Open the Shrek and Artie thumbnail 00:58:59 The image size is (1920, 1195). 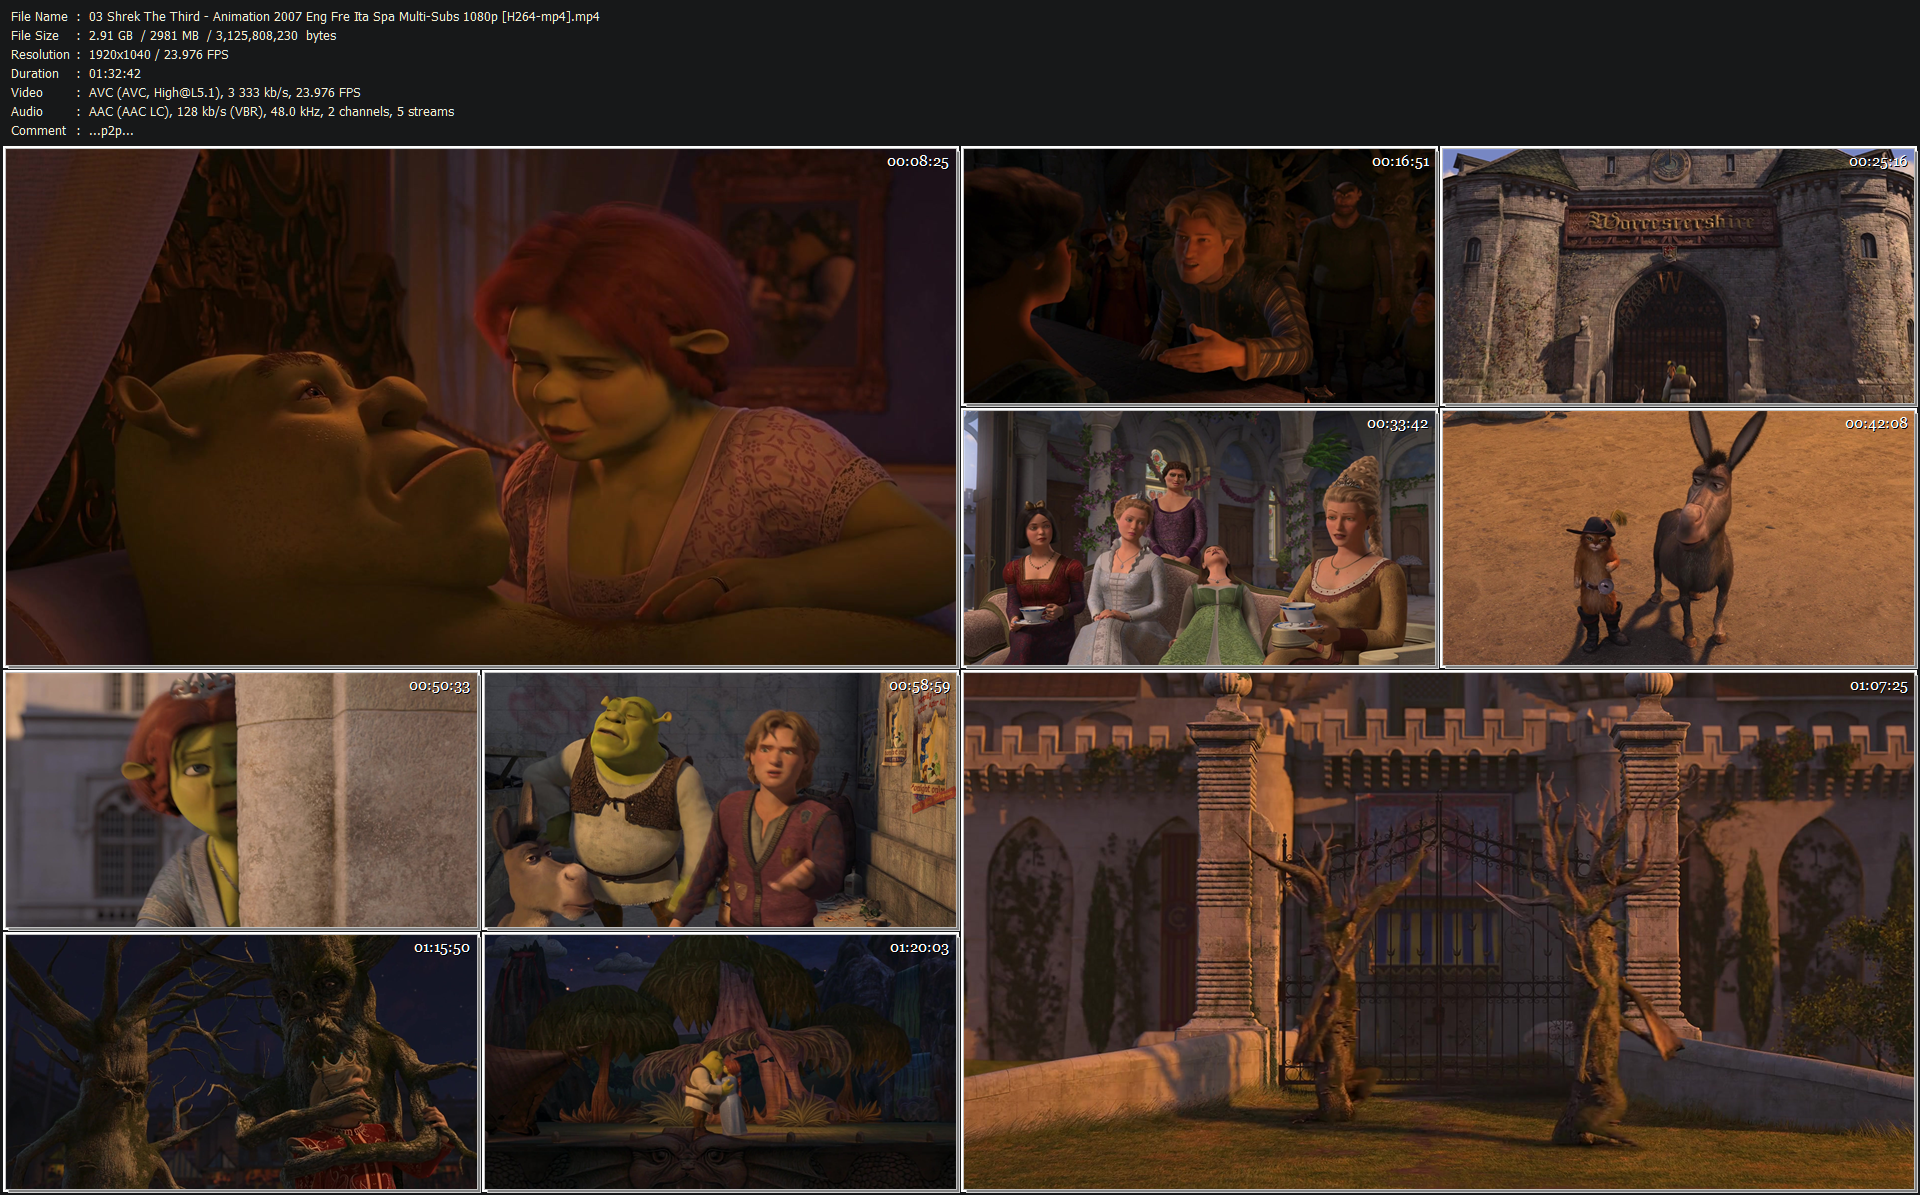click(x=720, y=800)
